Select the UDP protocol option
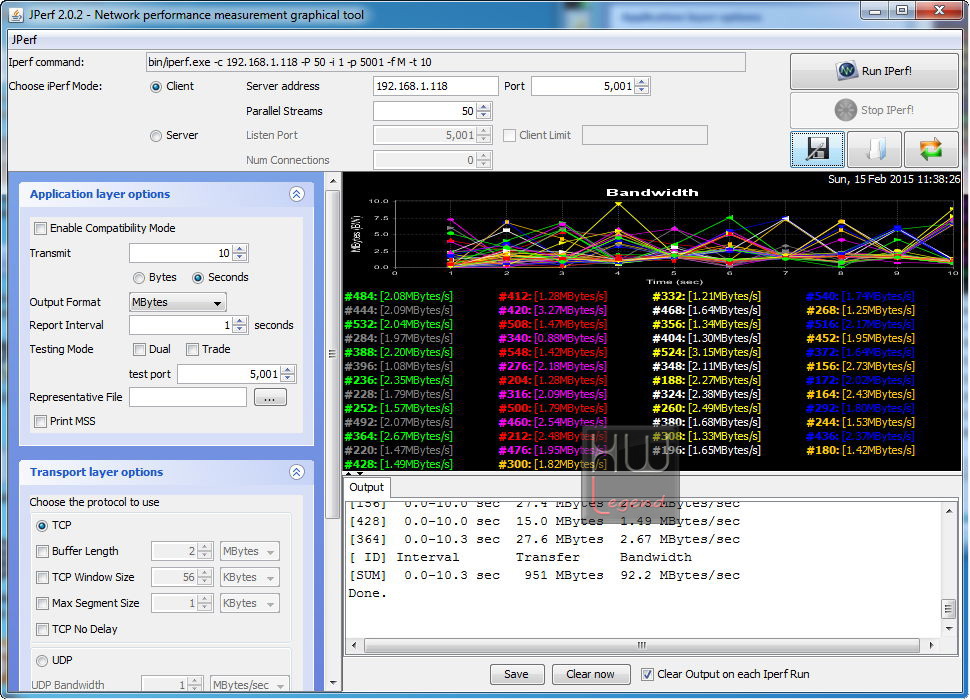 (x=42, y=660)
